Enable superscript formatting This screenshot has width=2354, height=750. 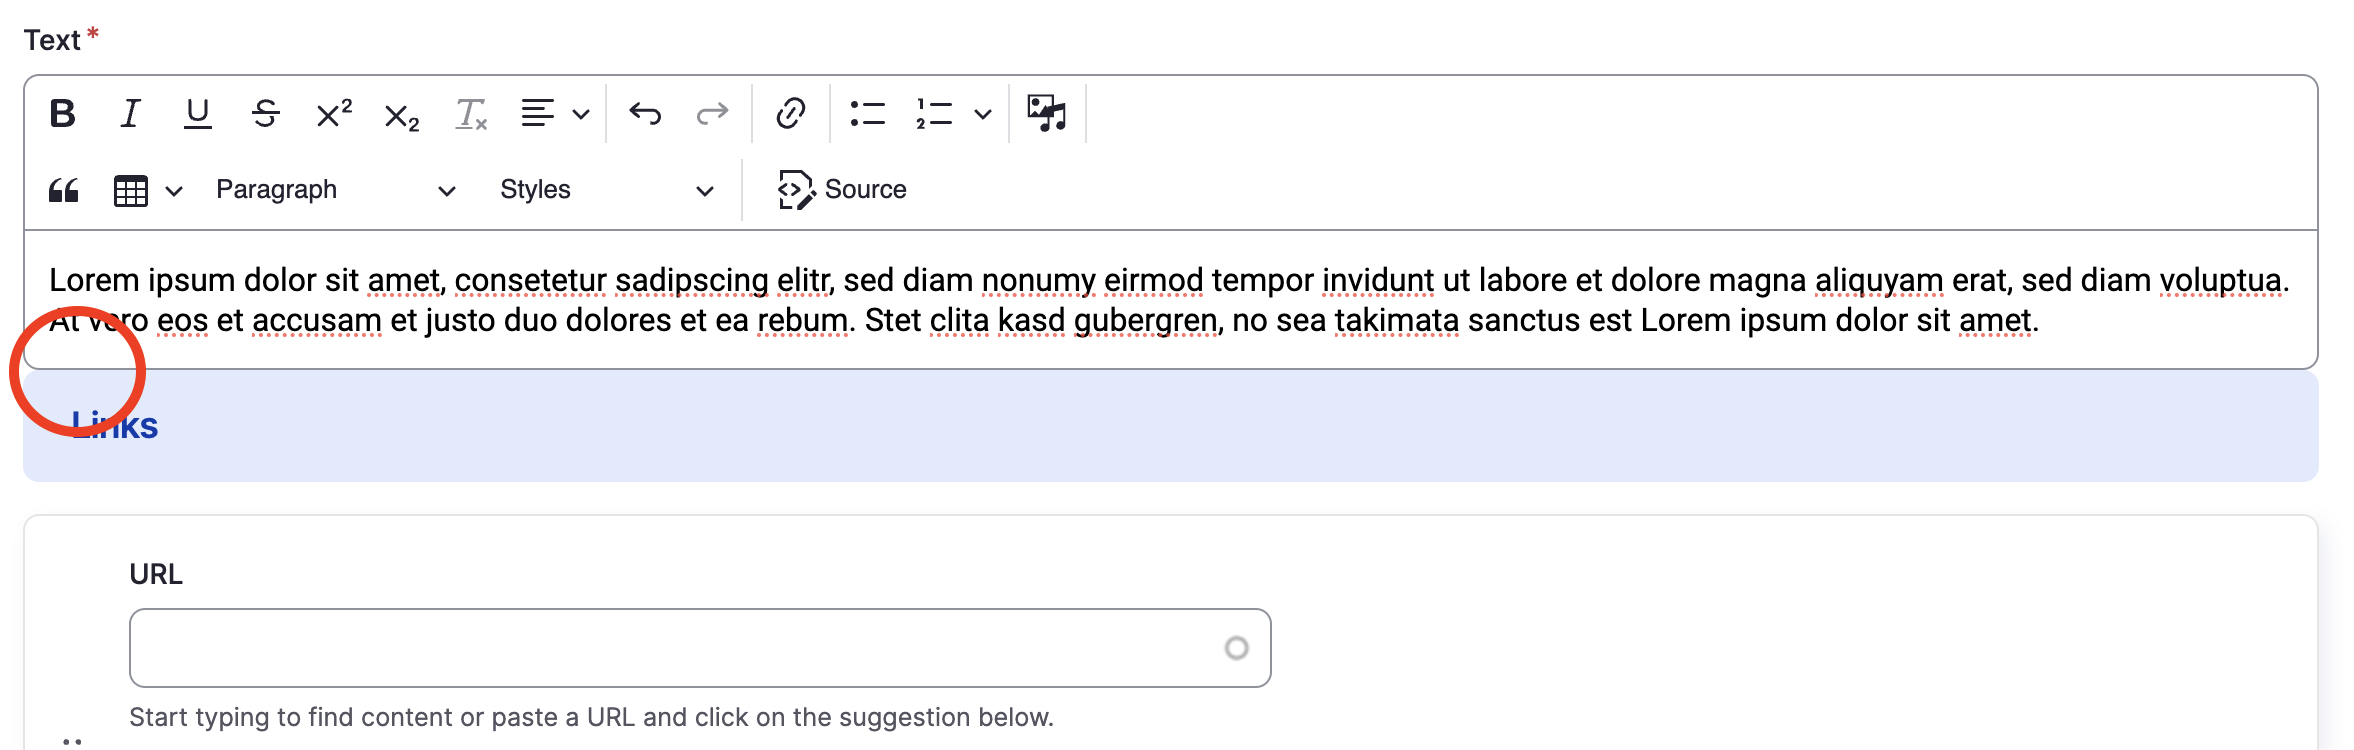coord(332,113)
